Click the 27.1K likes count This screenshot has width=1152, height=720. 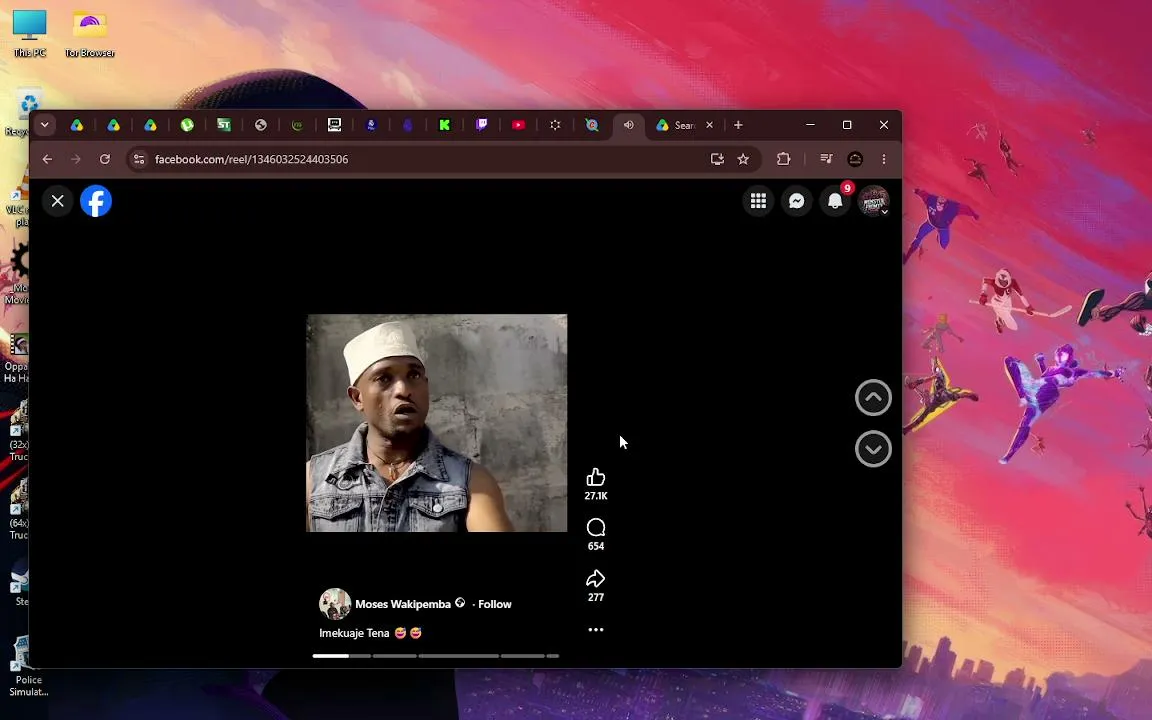[x=596, y=496]
